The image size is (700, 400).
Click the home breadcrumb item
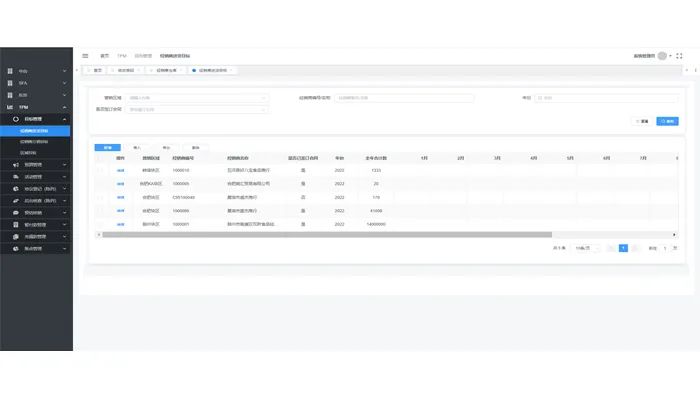(104, 56)
